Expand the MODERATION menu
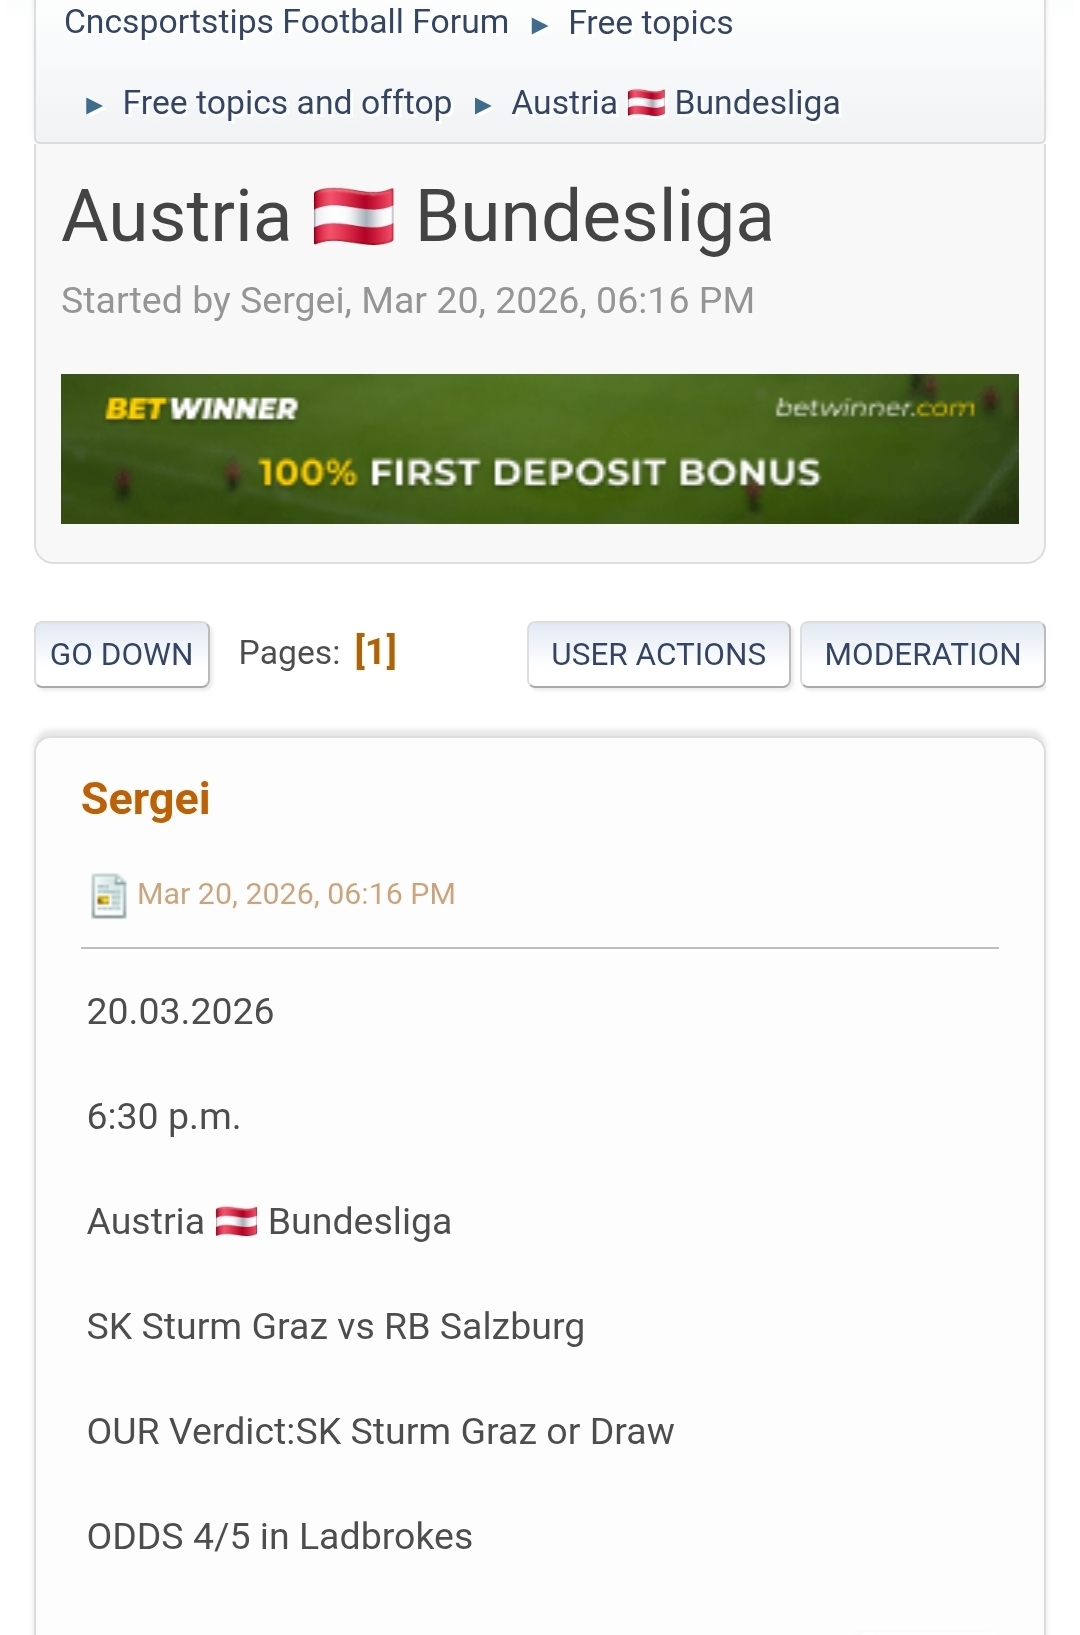This screenshot has height=1635, width=1080. coord(922,654)
